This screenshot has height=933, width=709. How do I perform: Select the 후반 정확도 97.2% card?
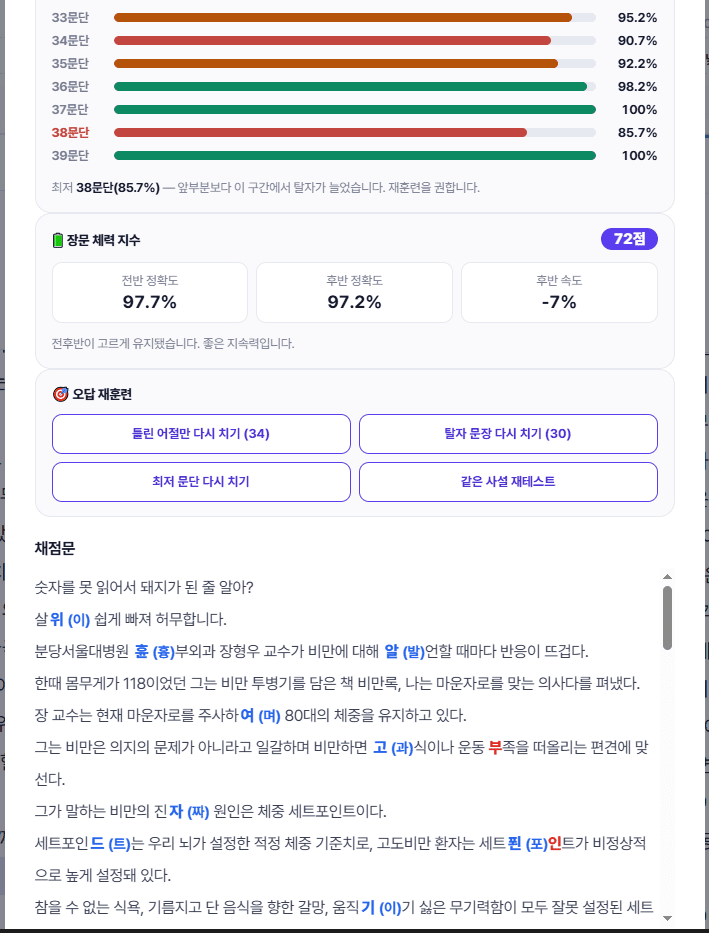click(354, 293)
